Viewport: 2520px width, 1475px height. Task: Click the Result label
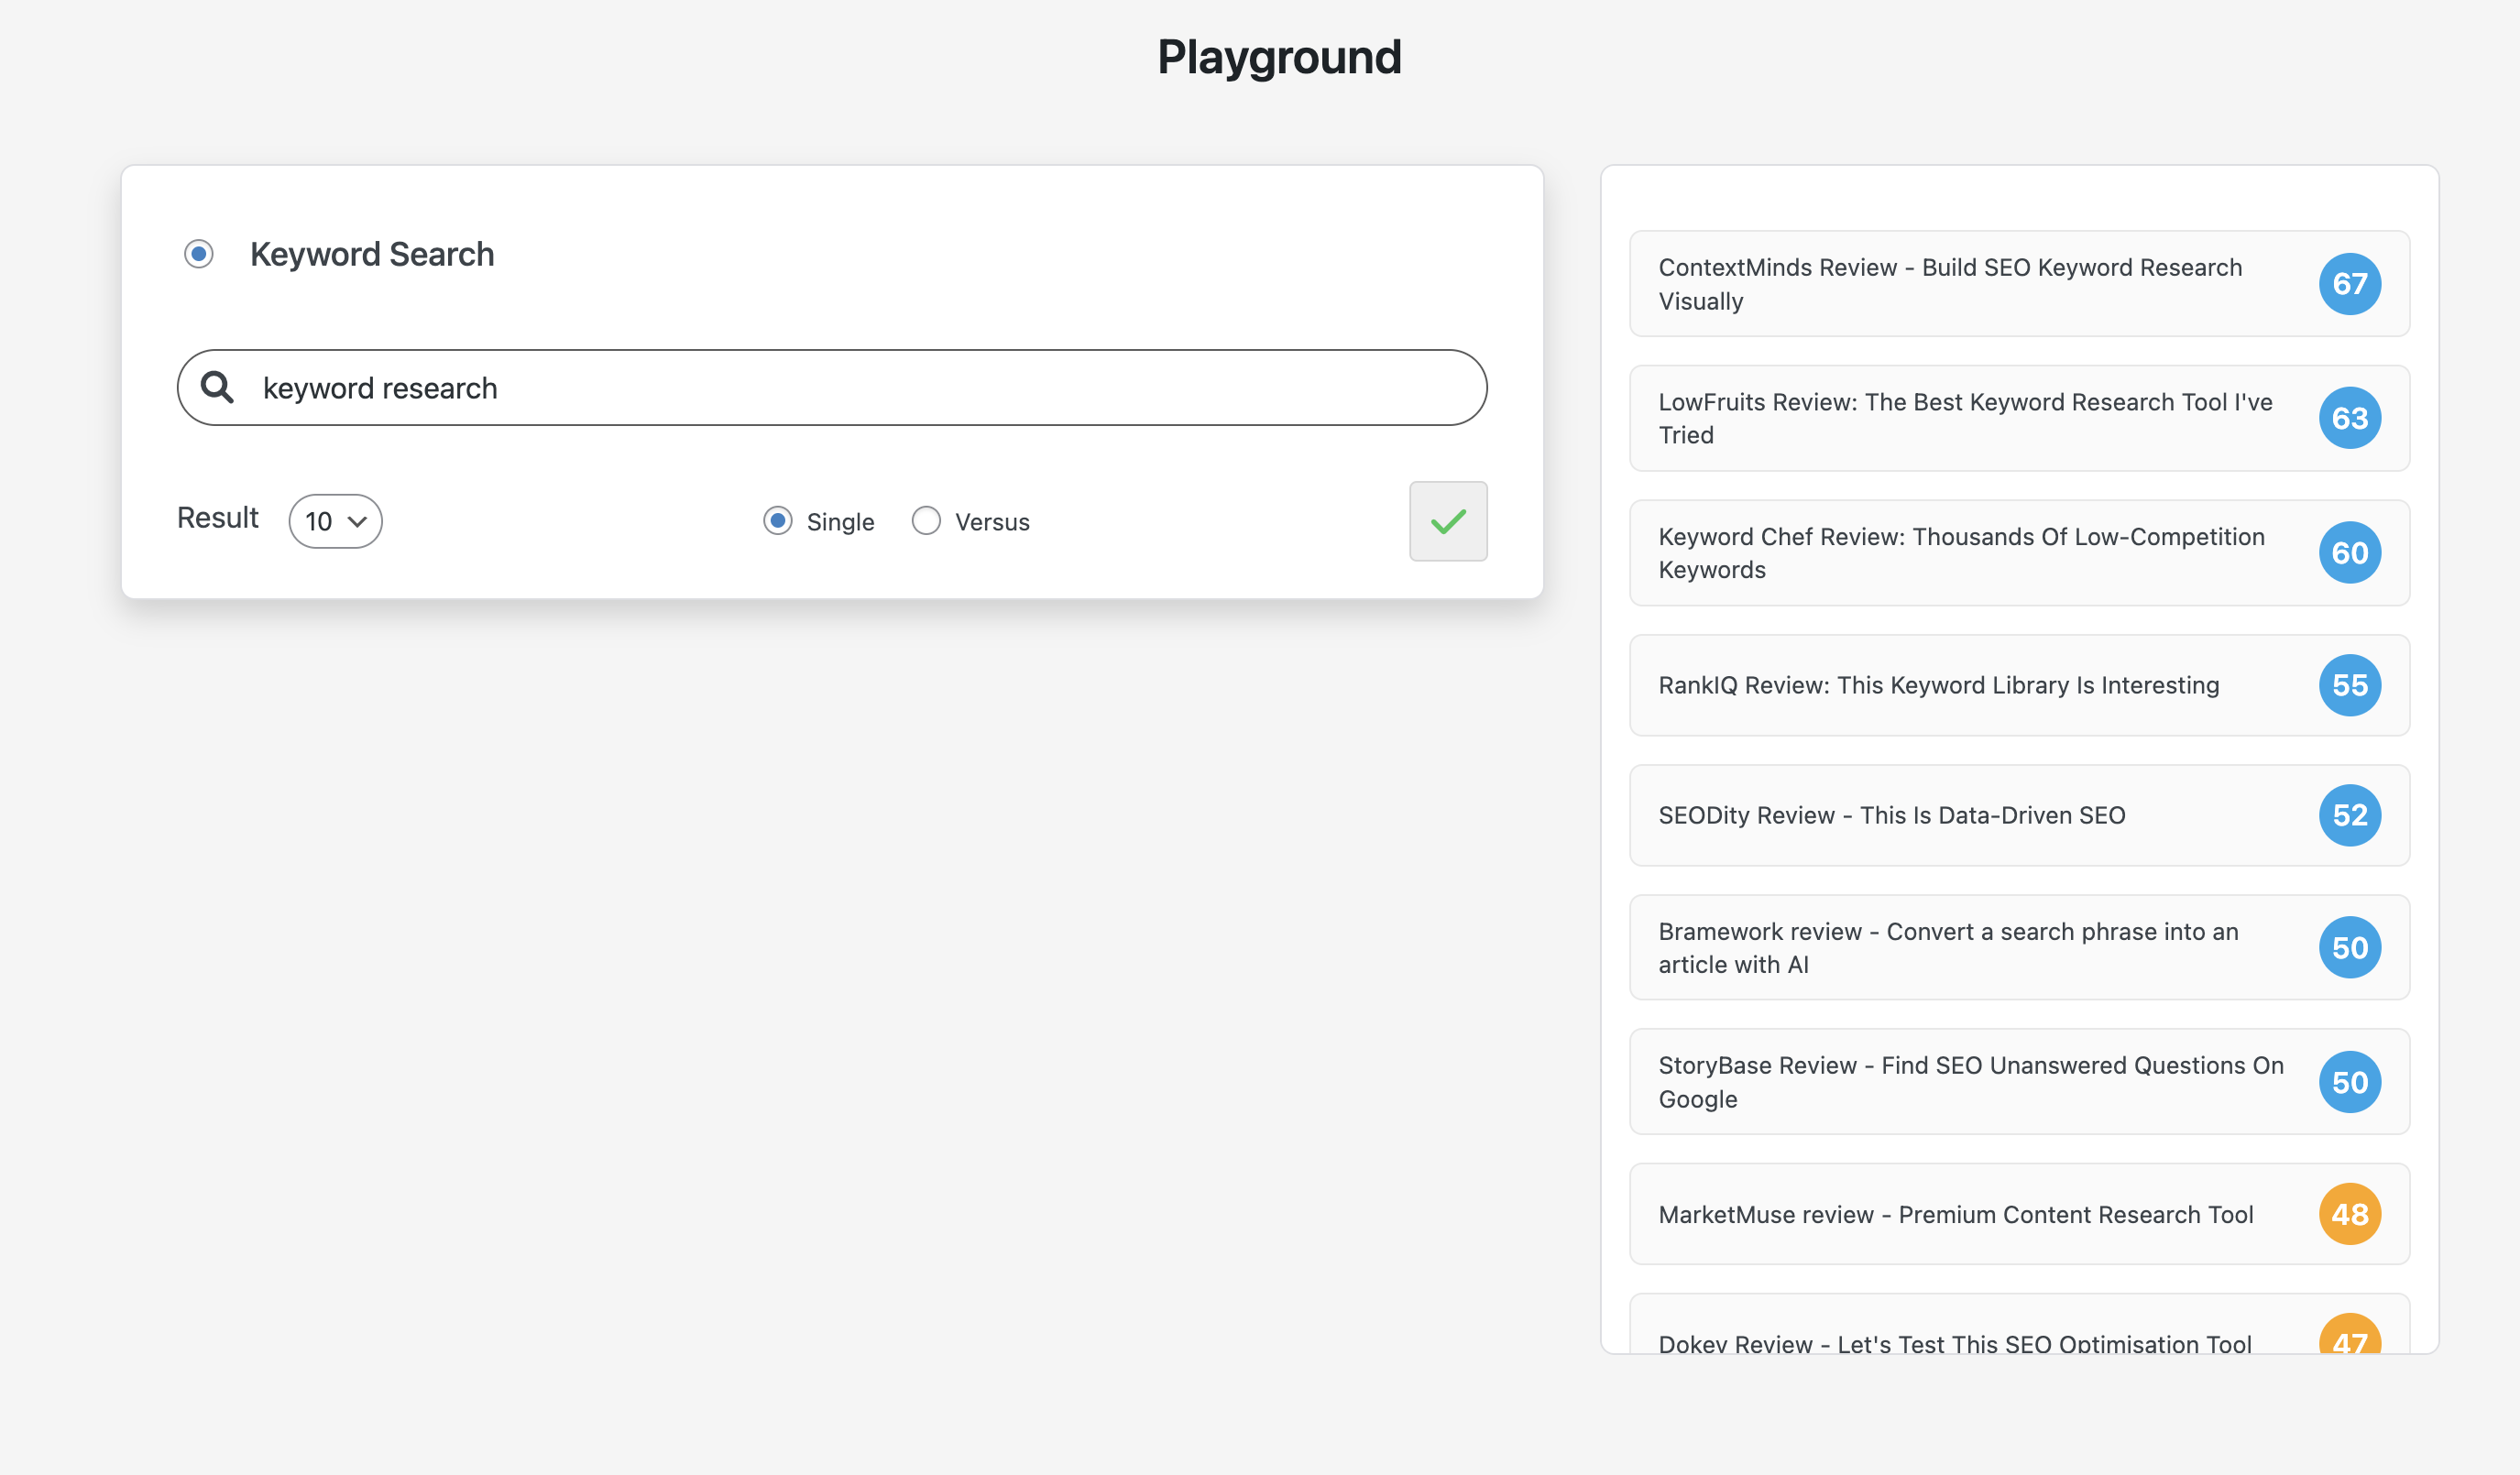click(218, 518)
